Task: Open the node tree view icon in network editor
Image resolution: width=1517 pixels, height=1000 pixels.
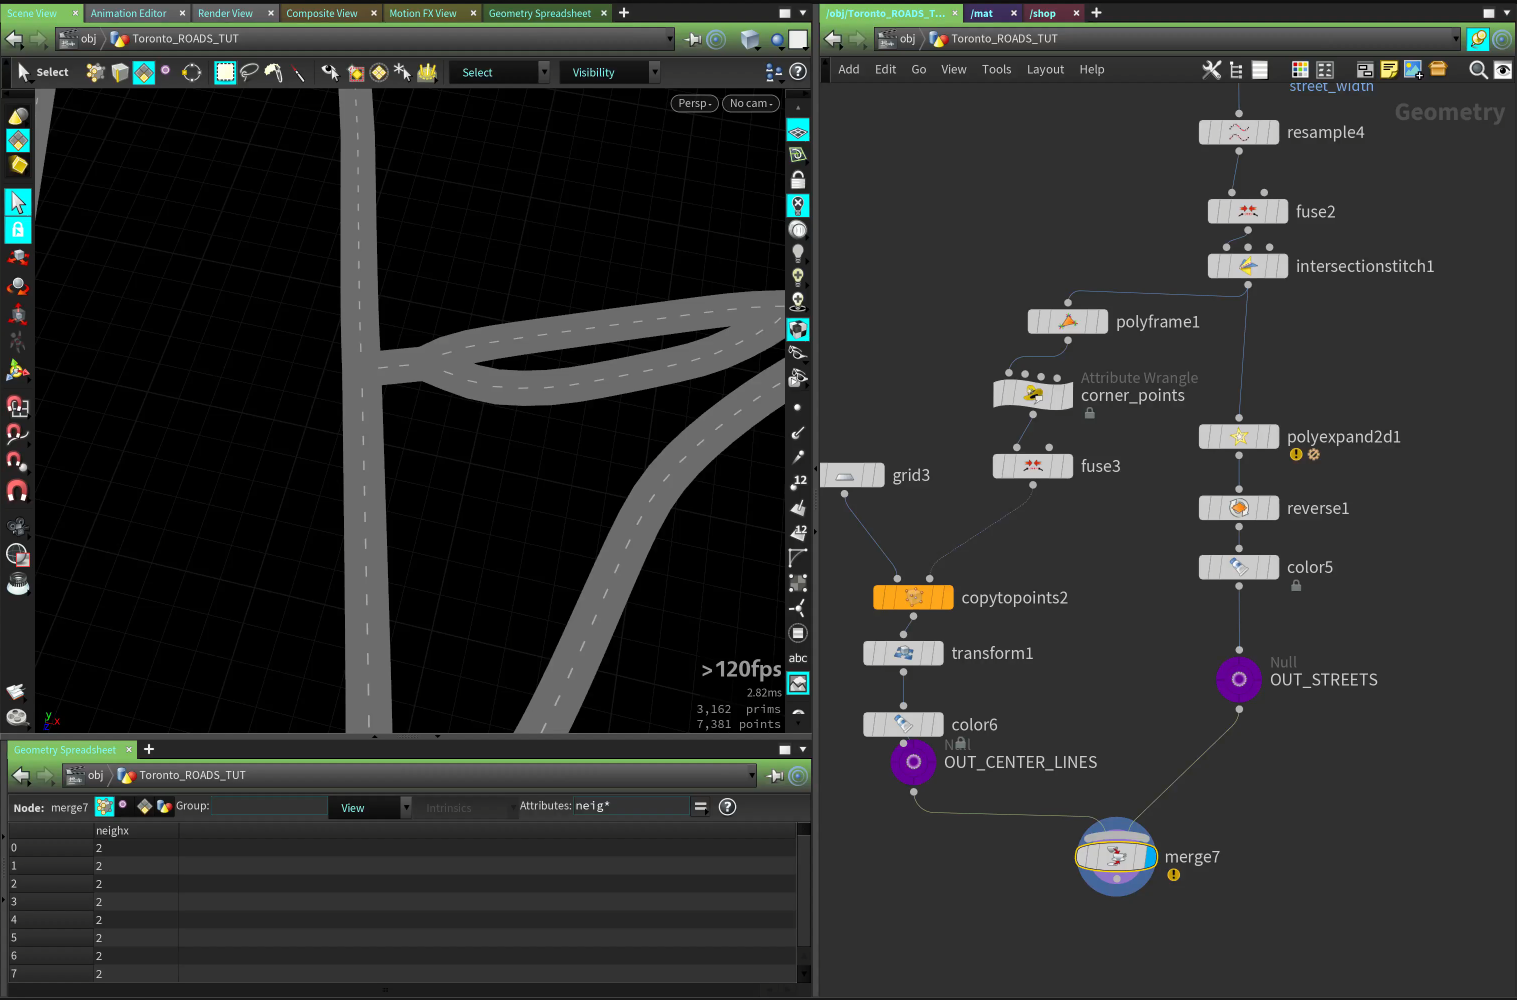Action: point(1236,69)
